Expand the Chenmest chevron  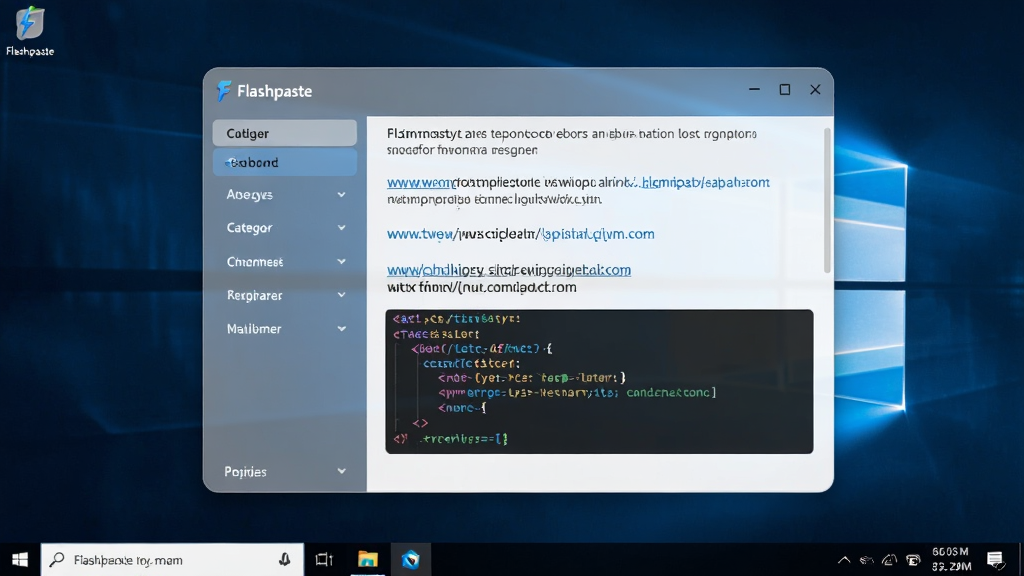tap(342, 262)
